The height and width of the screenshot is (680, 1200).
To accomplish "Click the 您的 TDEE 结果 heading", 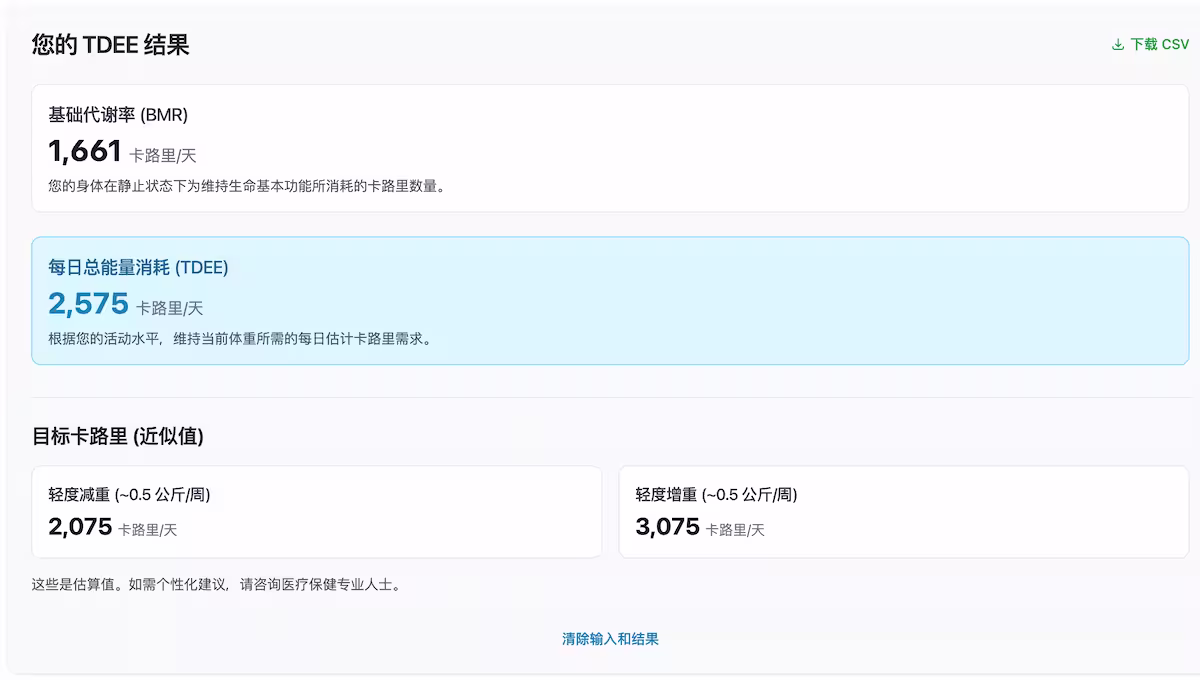I will (x=110, y=44).
